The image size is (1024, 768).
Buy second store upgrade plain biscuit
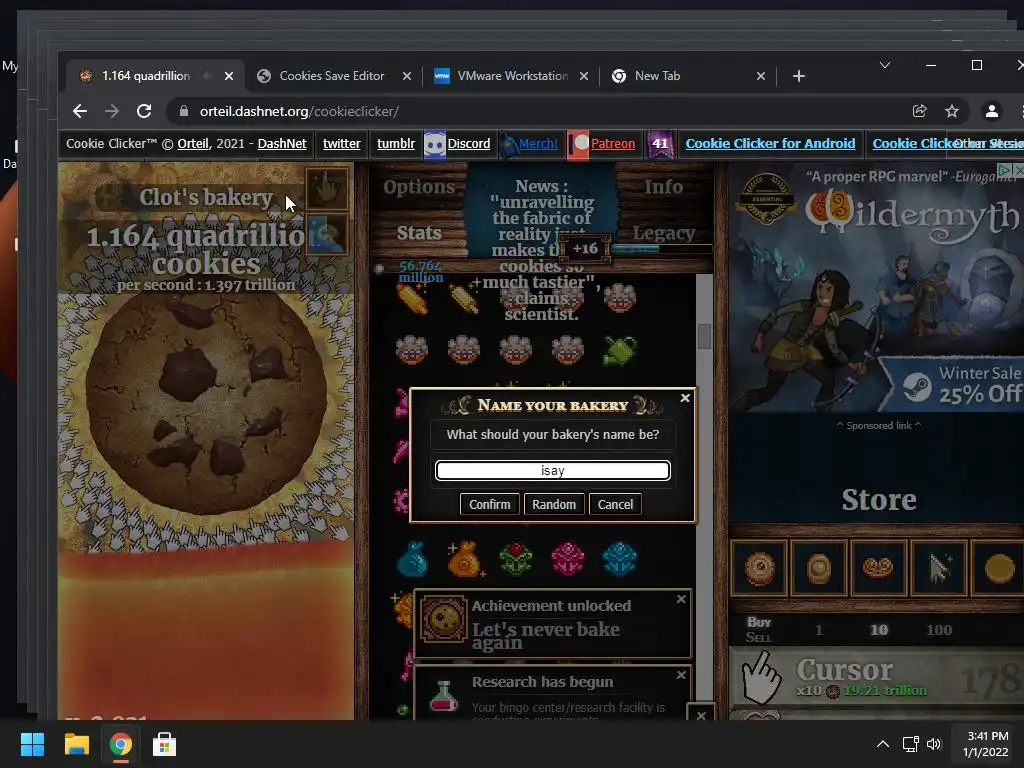tap(819, 568)
